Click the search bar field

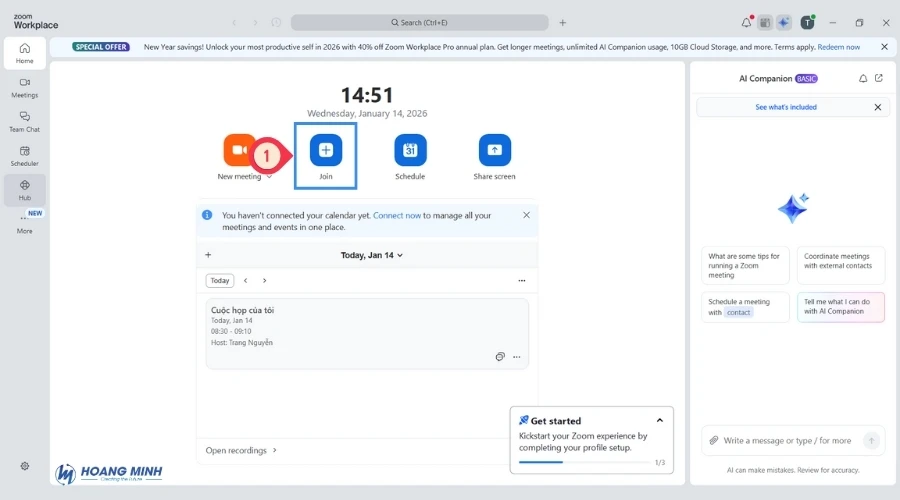pos(420,22)
